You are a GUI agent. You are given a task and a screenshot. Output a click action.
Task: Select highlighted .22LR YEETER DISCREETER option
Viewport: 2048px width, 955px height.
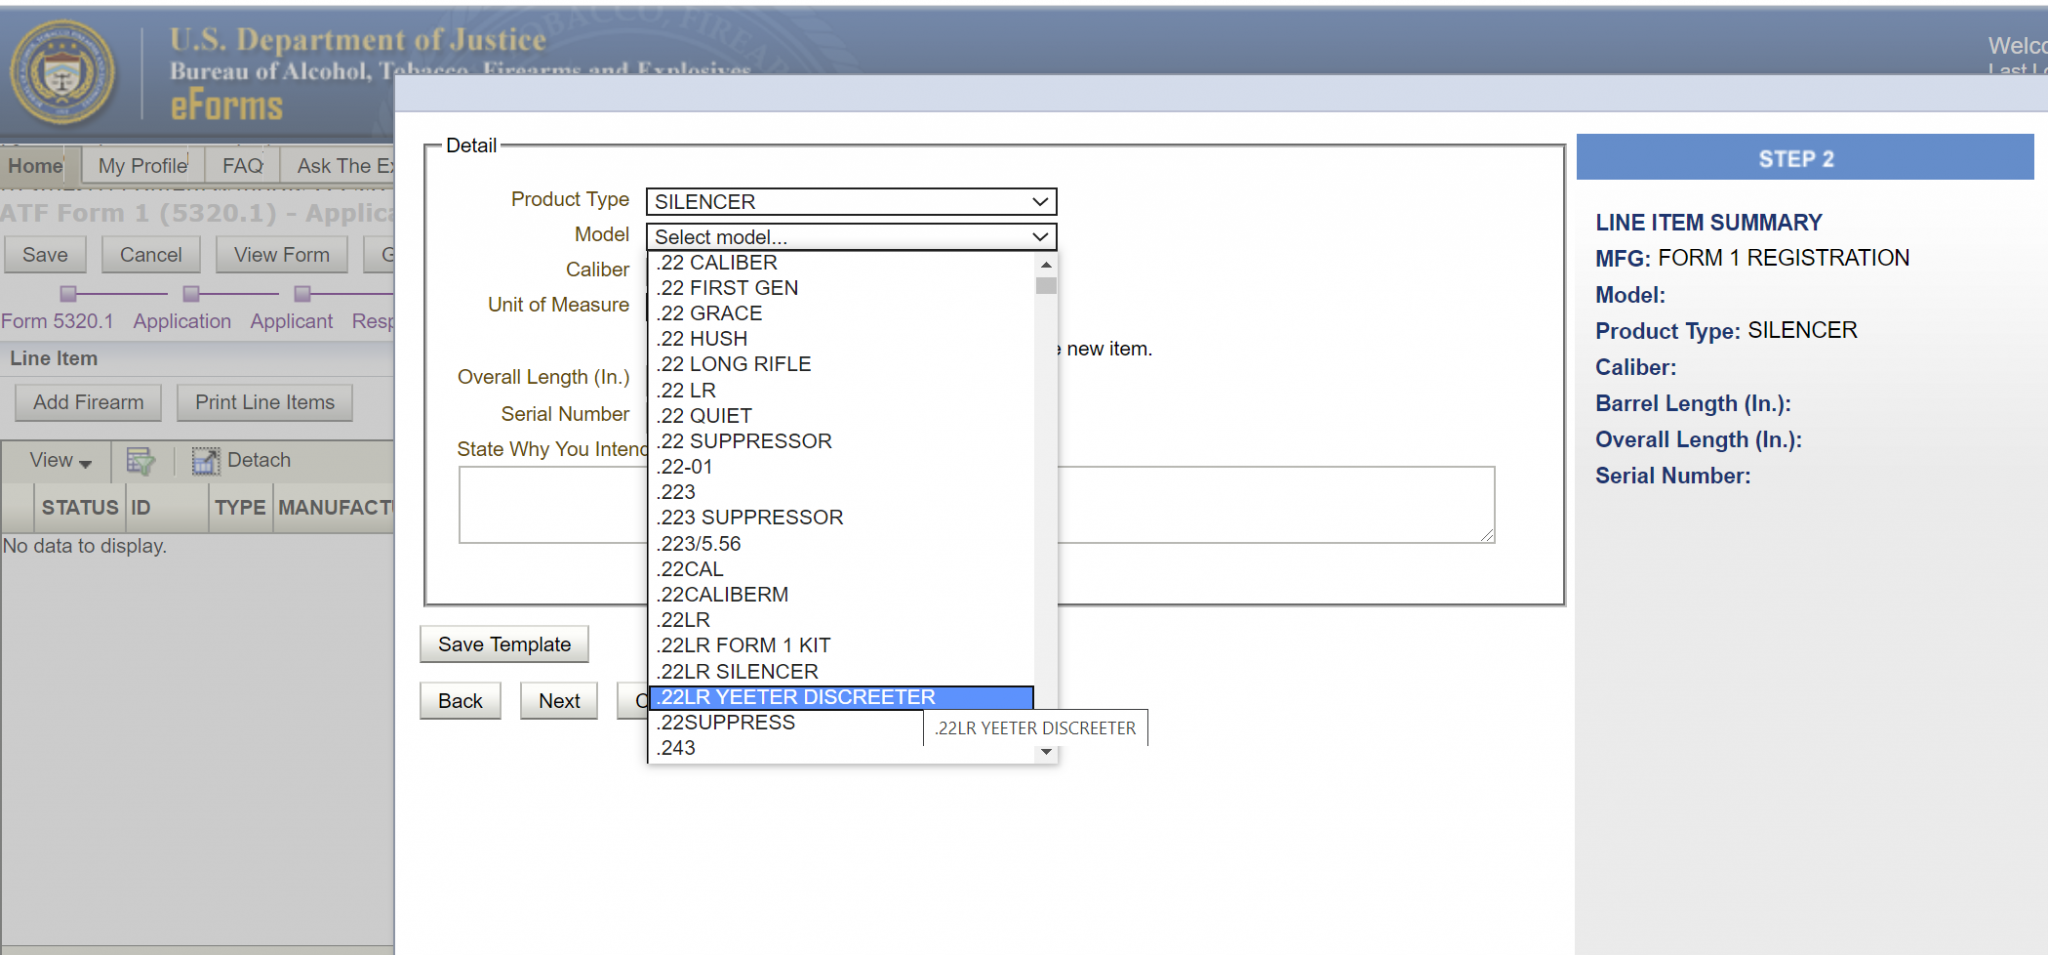[841, 697]
